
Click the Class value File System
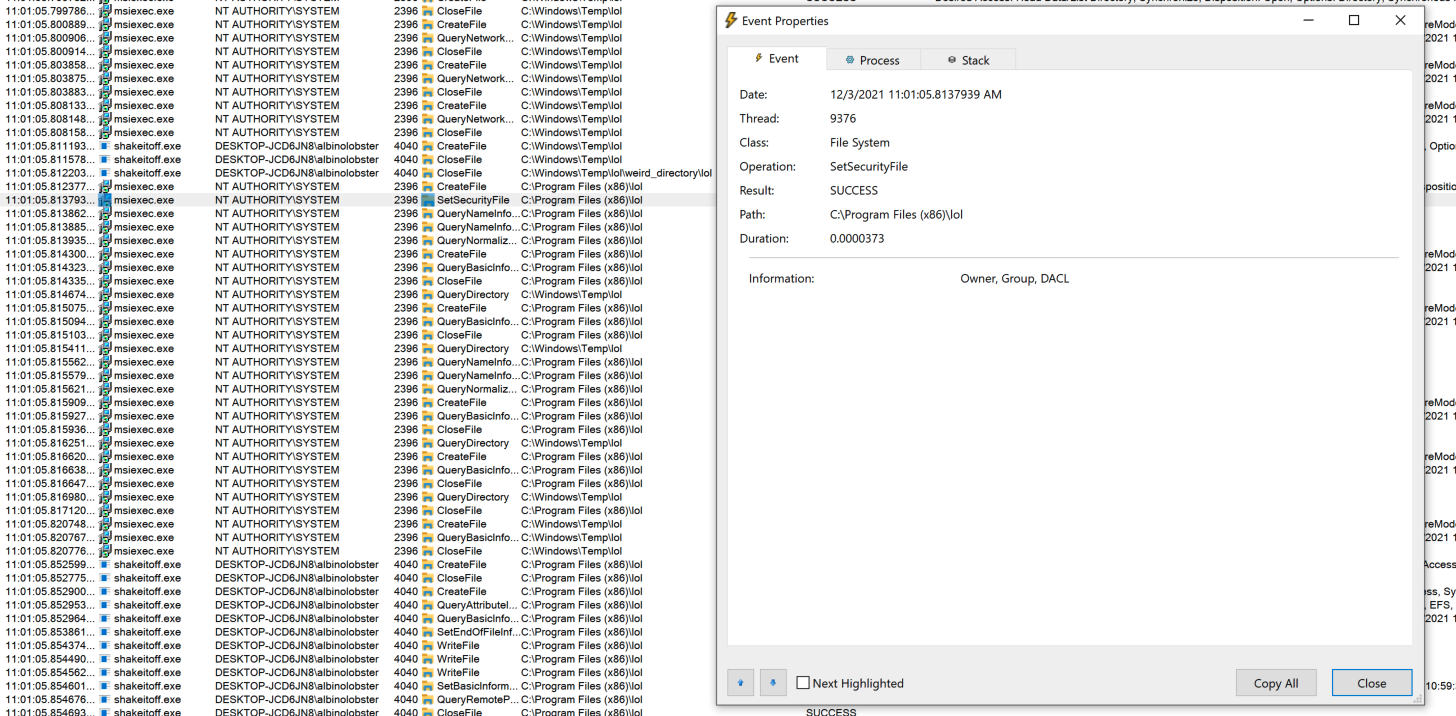click(x=860, y=143)
